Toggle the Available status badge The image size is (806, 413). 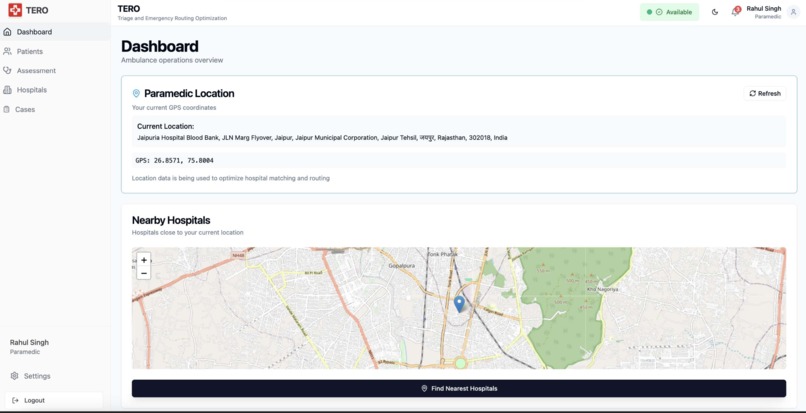coord(669,12)
